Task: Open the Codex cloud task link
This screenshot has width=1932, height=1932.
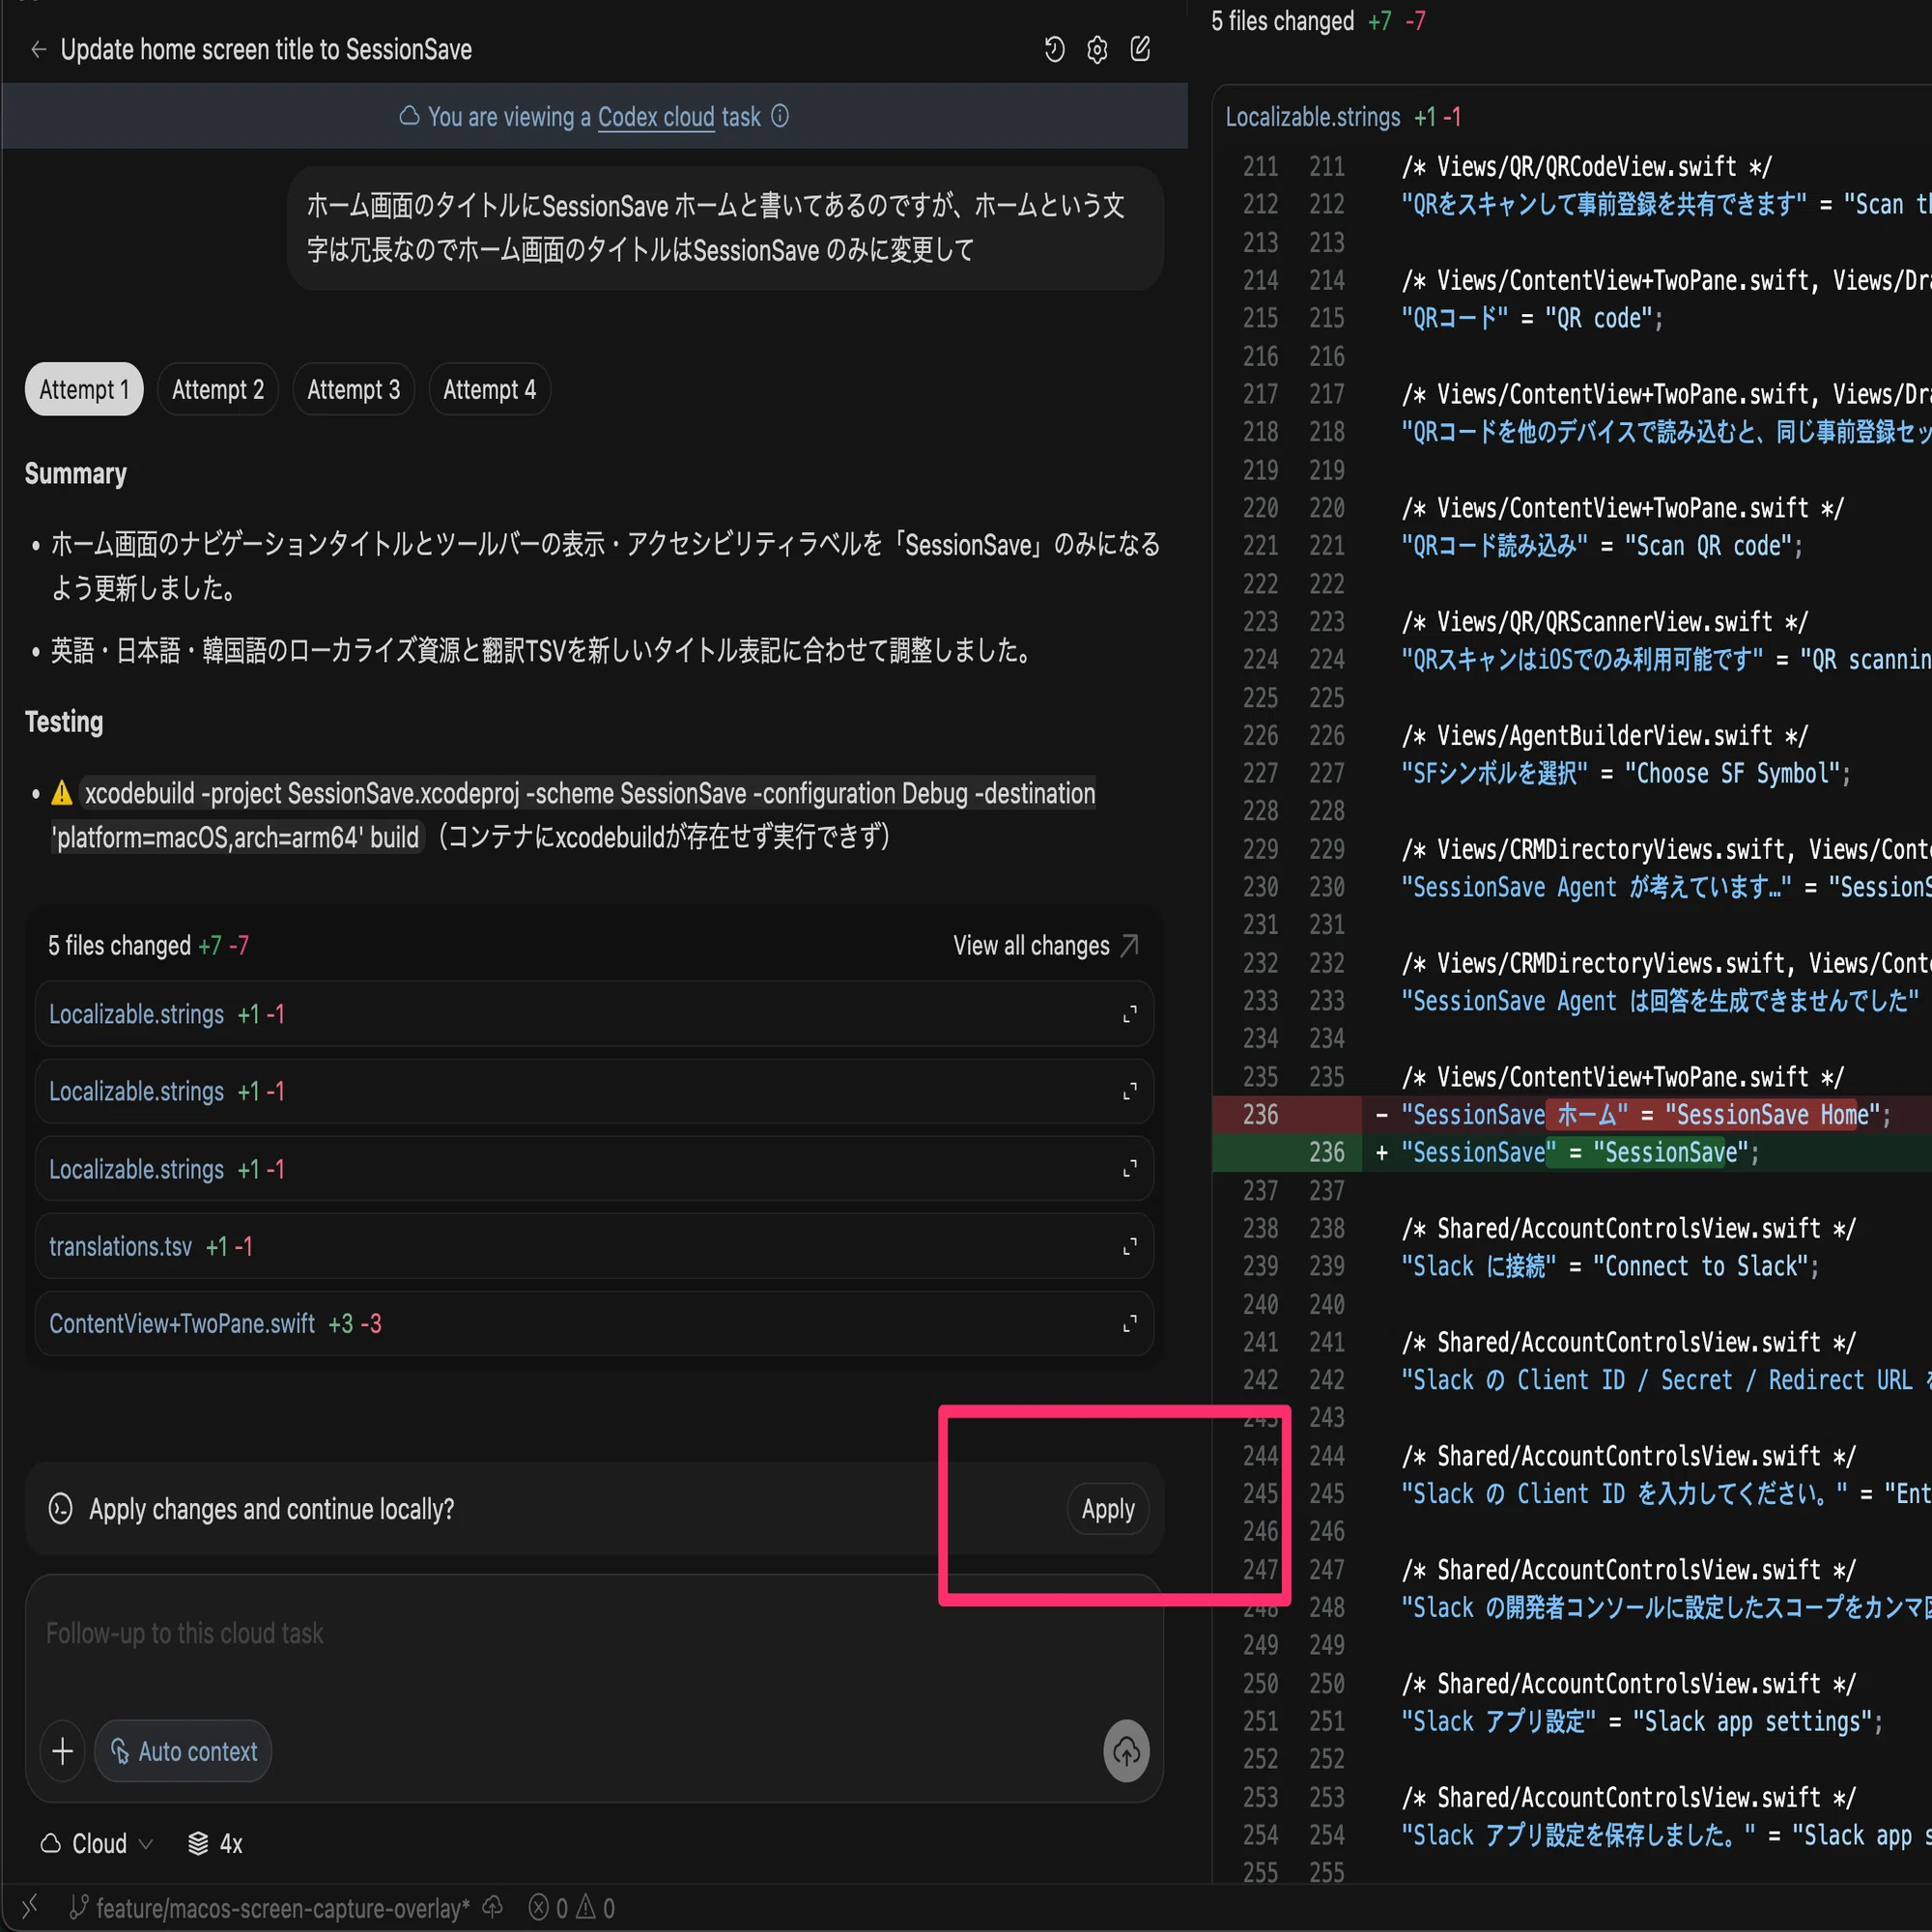Action: 656,117
